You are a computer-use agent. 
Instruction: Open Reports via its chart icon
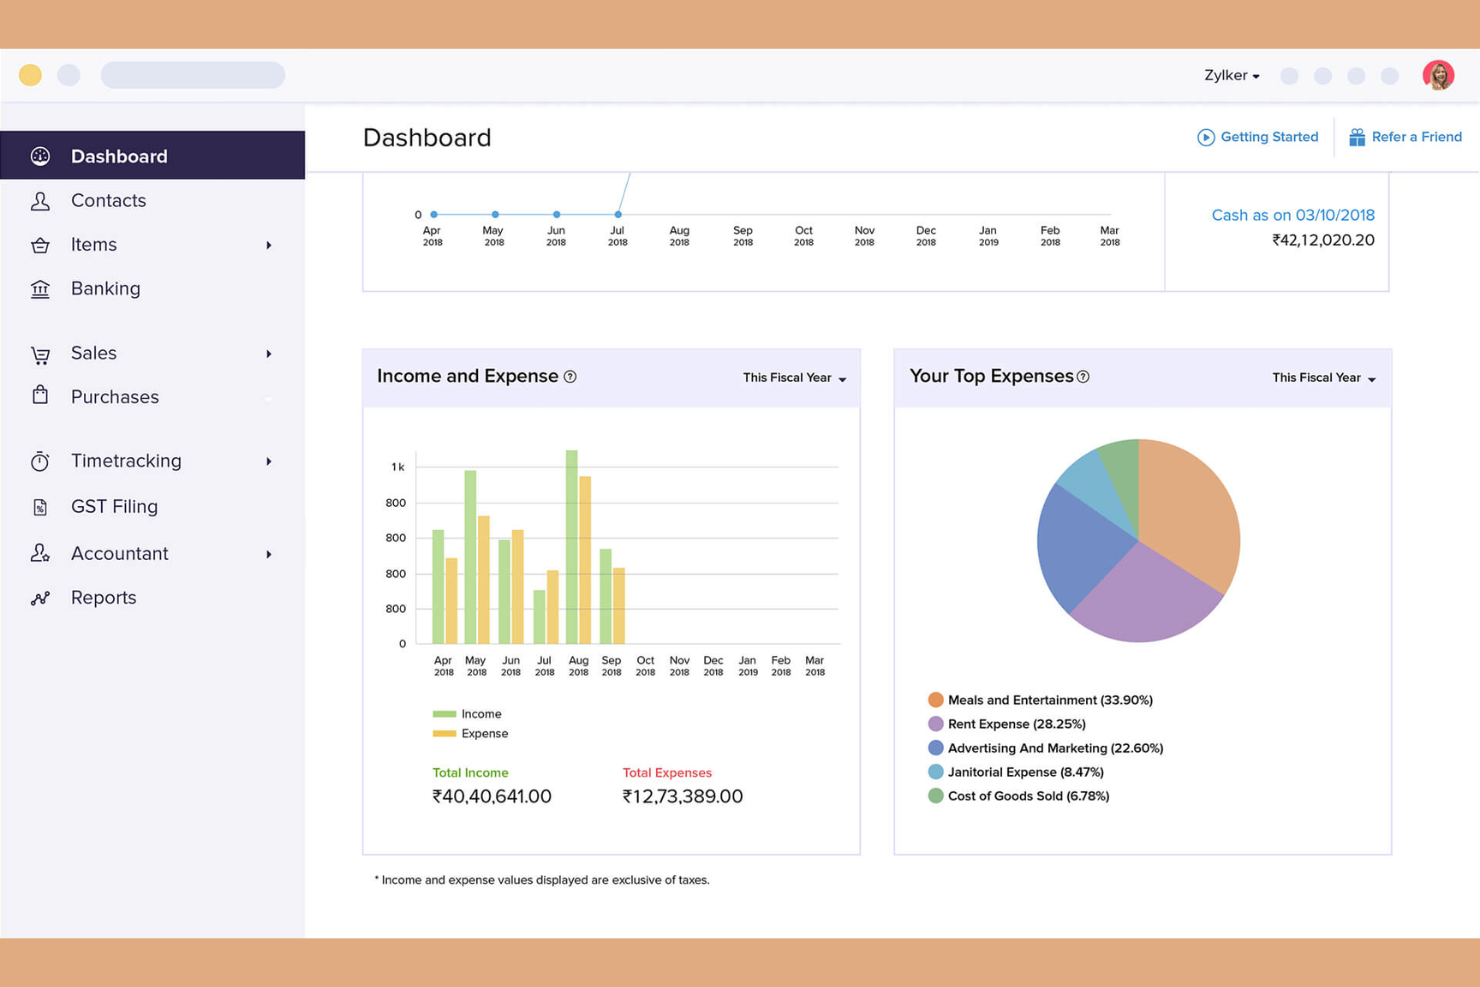coord(40,597)
